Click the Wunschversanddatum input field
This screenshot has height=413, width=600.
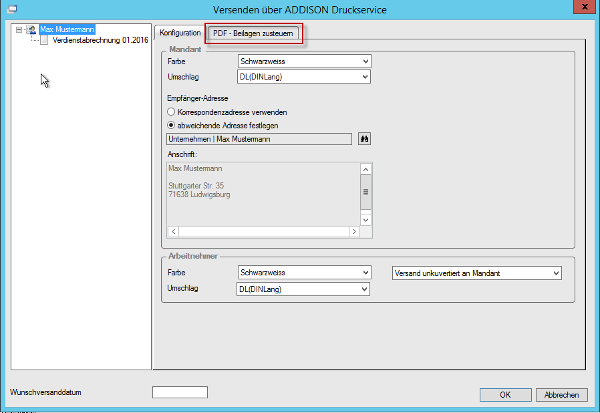pyautogui.click(x=180, y=392)
